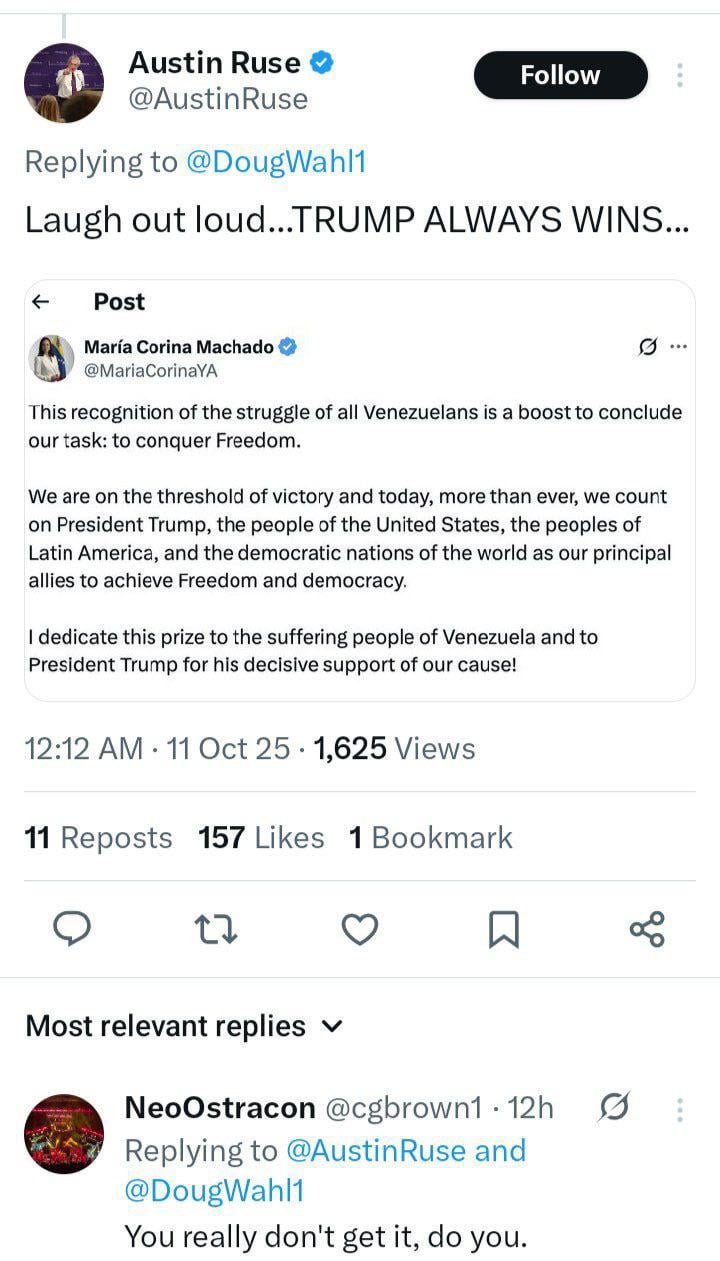Follow Austin Ruse
The height and width of the screenshot is (1261, 720).
(x=560, y=75)
